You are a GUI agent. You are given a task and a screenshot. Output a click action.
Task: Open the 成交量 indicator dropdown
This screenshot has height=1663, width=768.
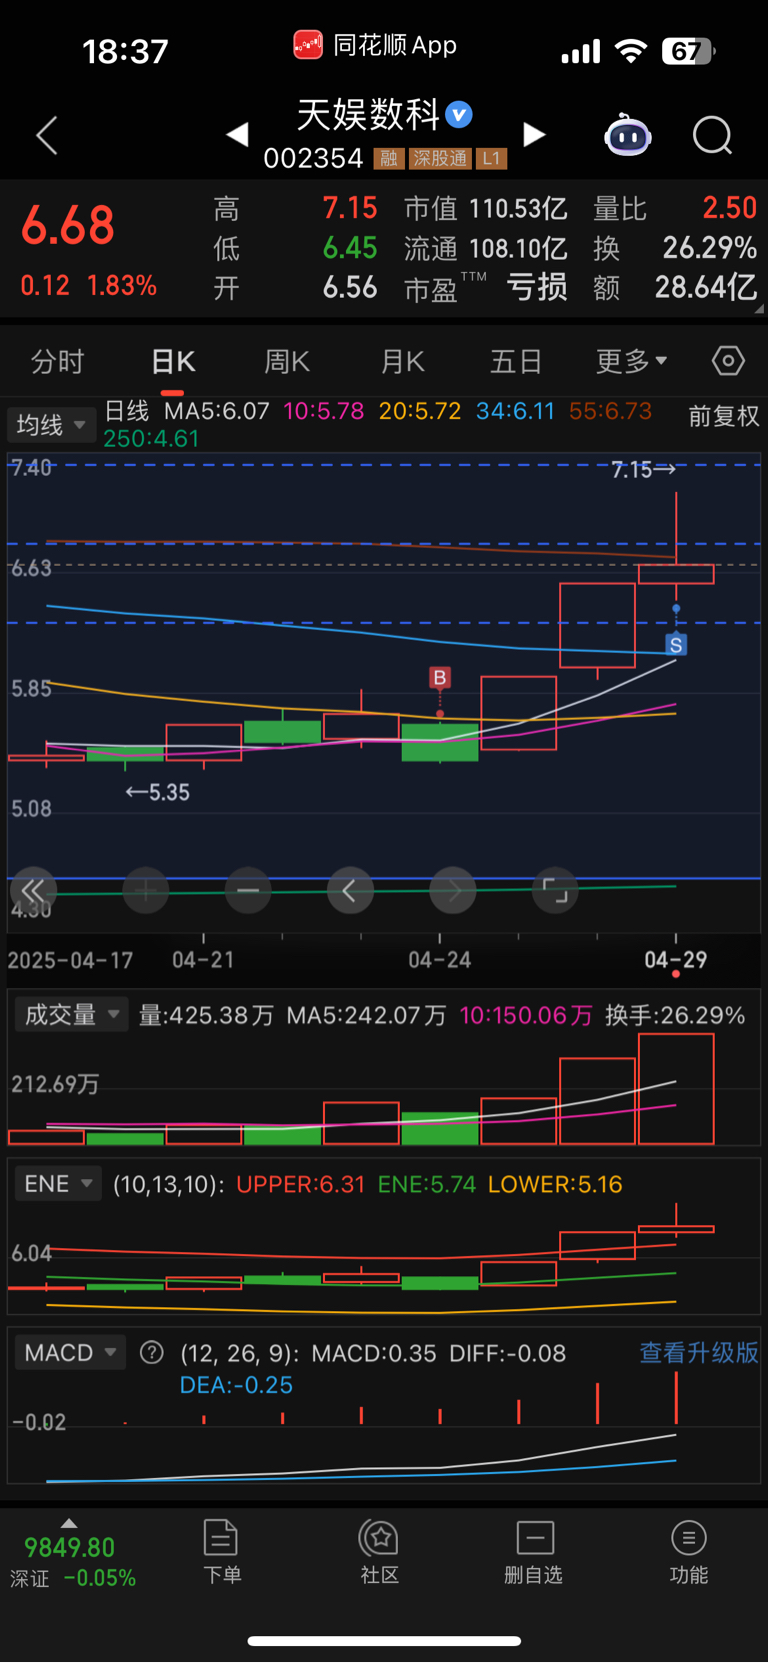click(x=71, y=1015)
